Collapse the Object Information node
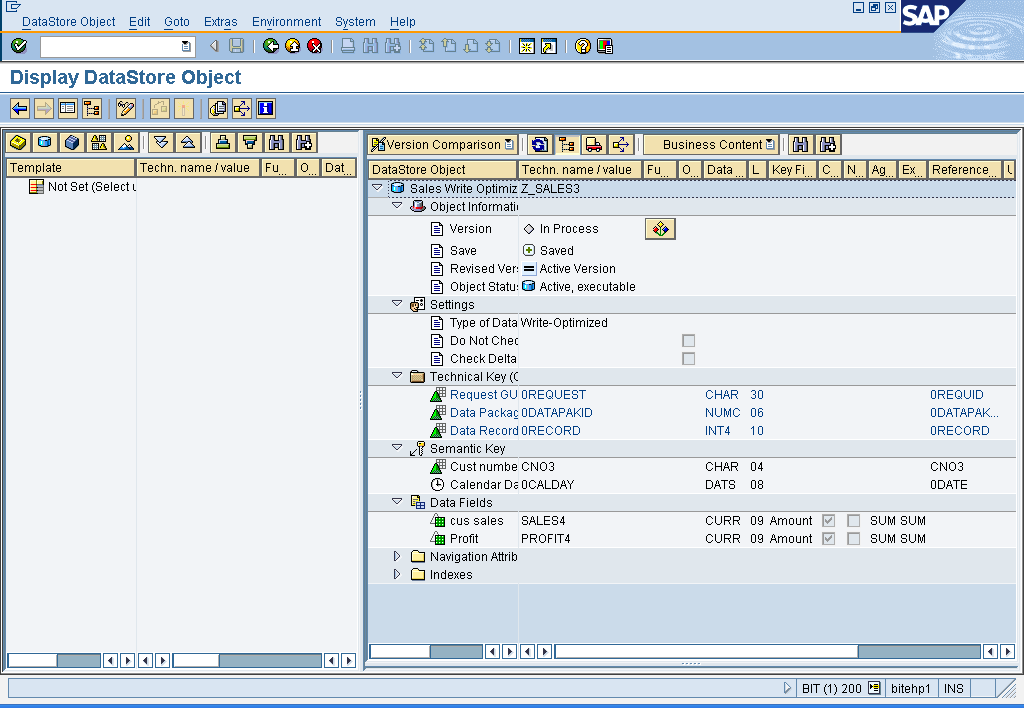 tap(397, 205)
